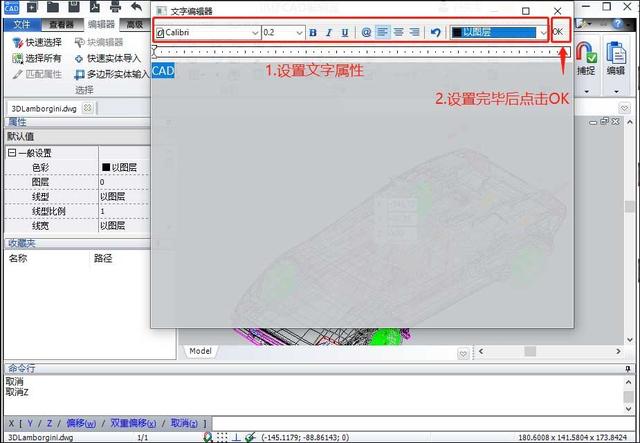
Task: Click the black color swatch in editor toolbar
Action: tap(457, 32)
